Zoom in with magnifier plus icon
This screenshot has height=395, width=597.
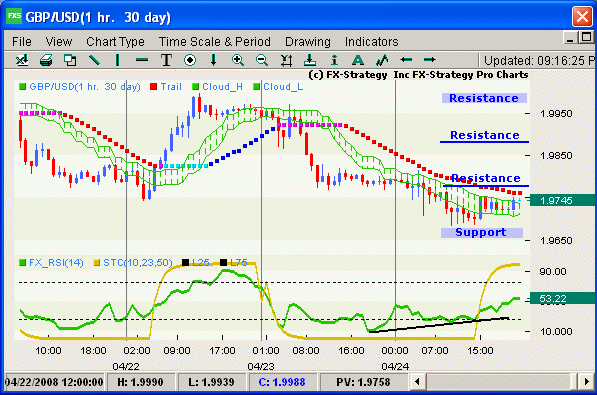[238, 60]
